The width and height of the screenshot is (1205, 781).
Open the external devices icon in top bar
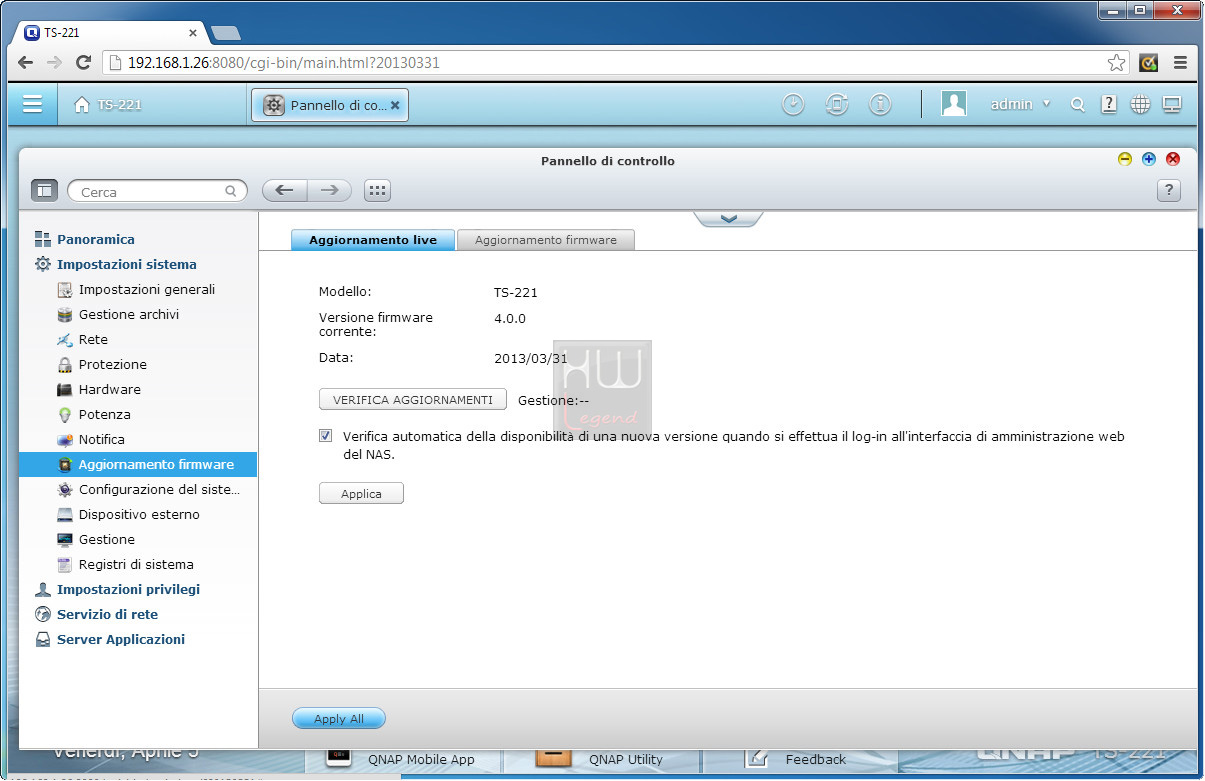pyautogui.click(x=837, y=104)
